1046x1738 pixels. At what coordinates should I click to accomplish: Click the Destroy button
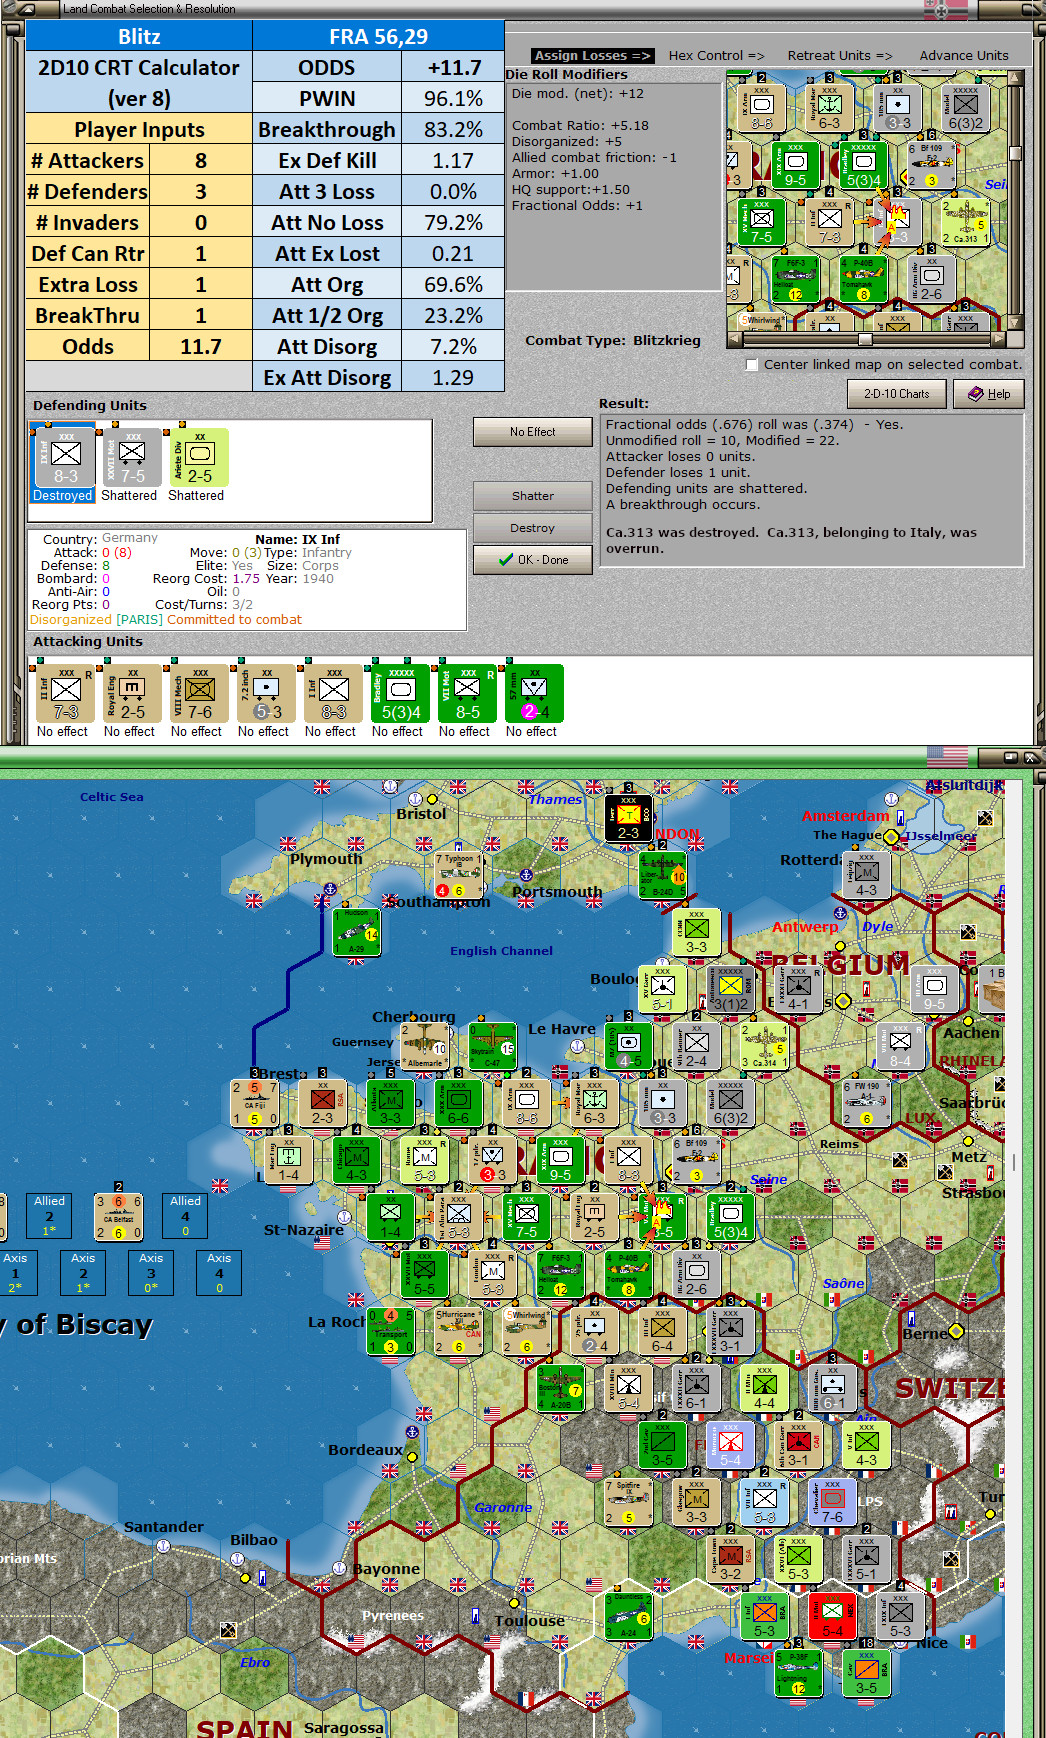[533, 528]
